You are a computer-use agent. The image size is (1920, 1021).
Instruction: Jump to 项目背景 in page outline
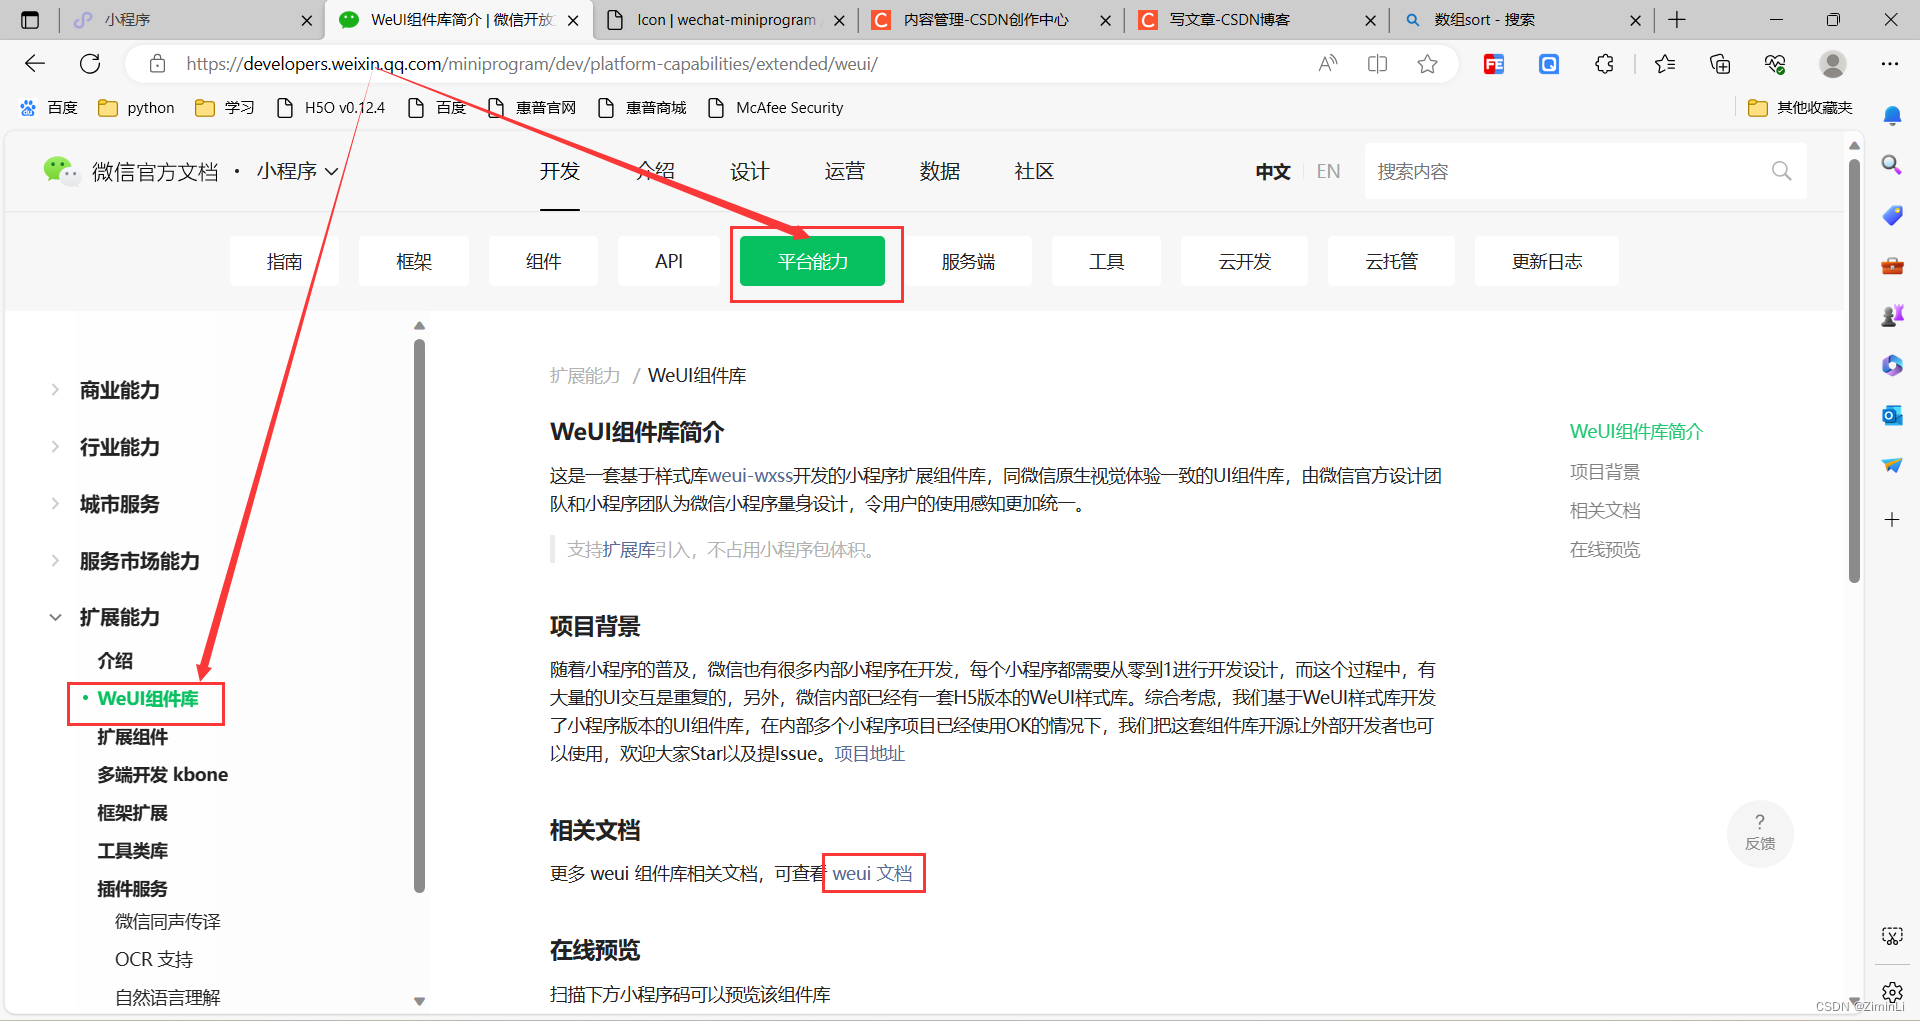click(x=1605, y=471)
